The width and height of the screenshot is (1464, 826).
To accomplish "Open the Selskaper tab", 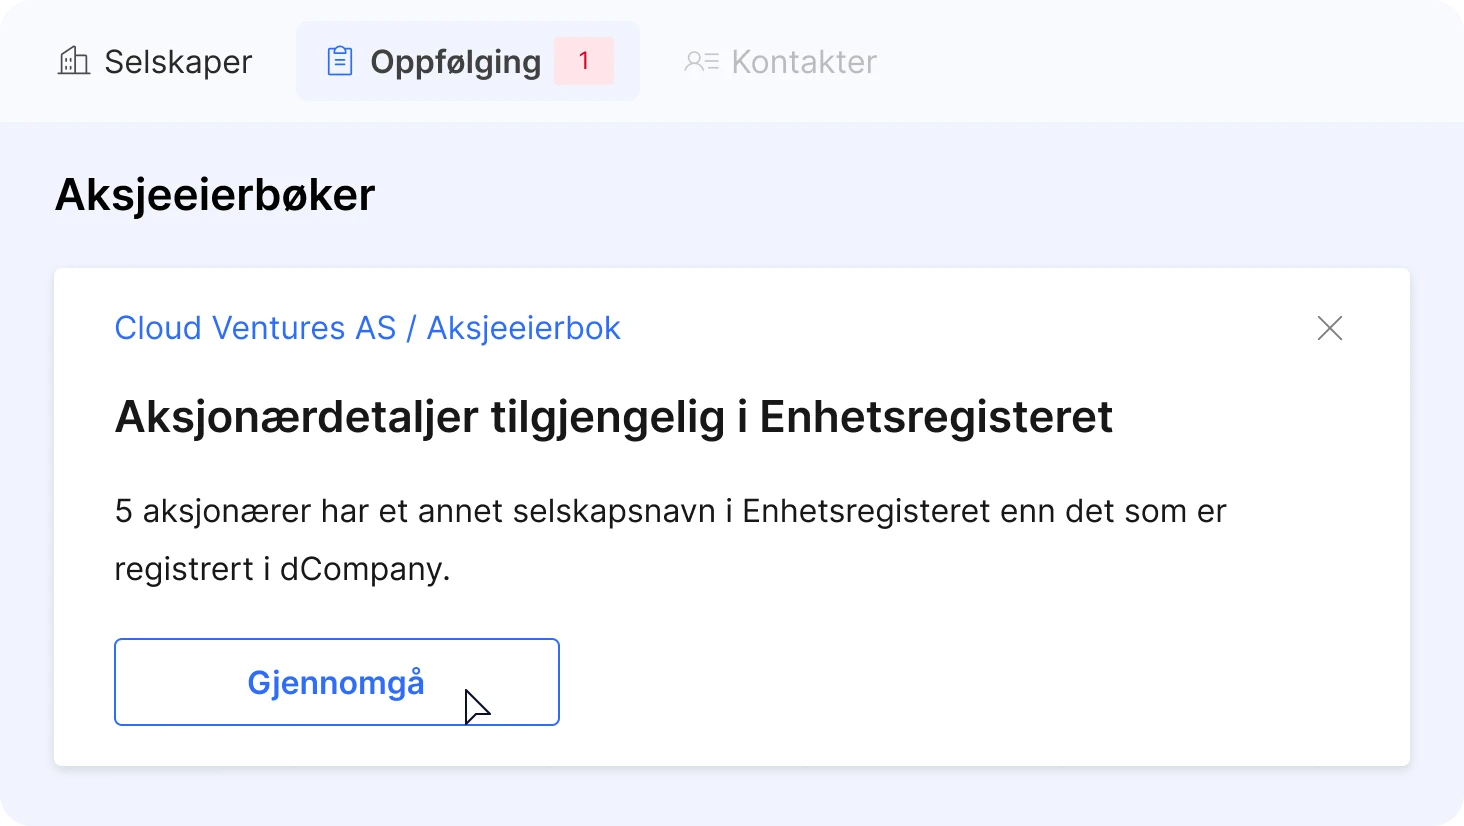I will coord(178,62).
